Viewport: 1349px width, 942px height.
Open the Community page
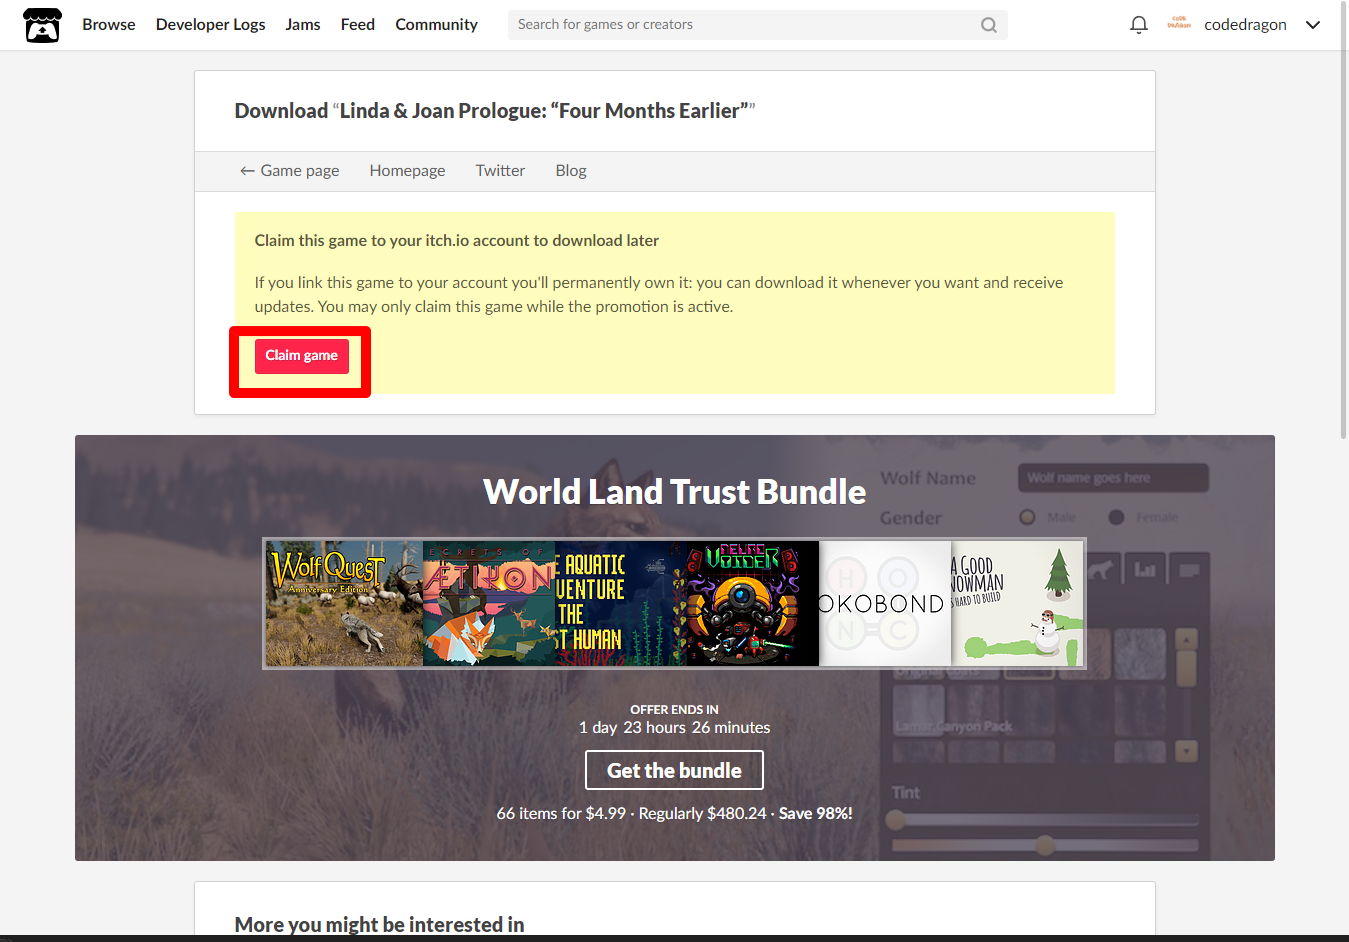[x=436, y=24]
